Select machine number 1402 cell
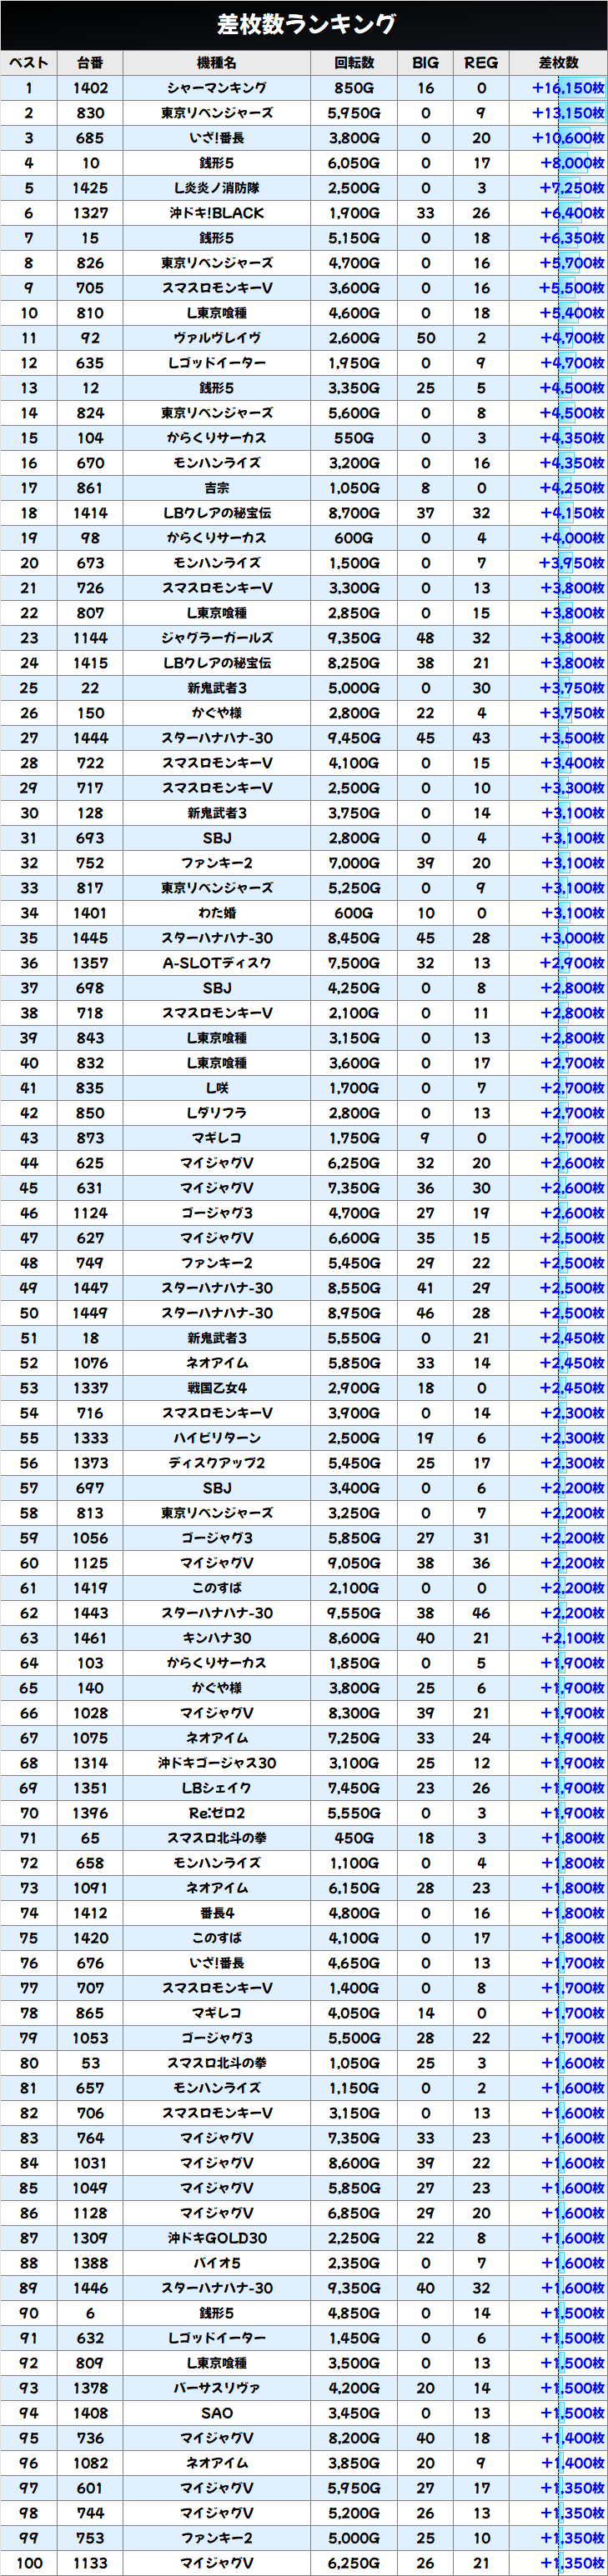608x2576 pixels. click(90, 88)
